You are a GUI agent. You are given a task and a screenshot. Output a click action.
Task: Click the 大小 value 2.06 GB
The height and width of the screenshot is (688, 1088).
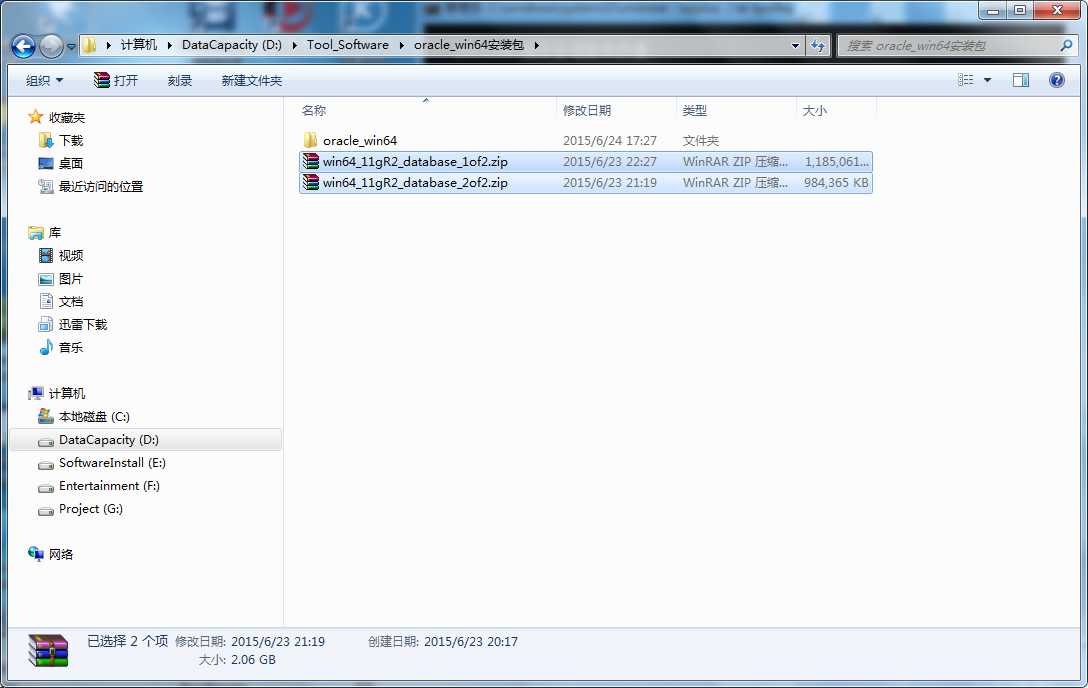pos(253,660)
